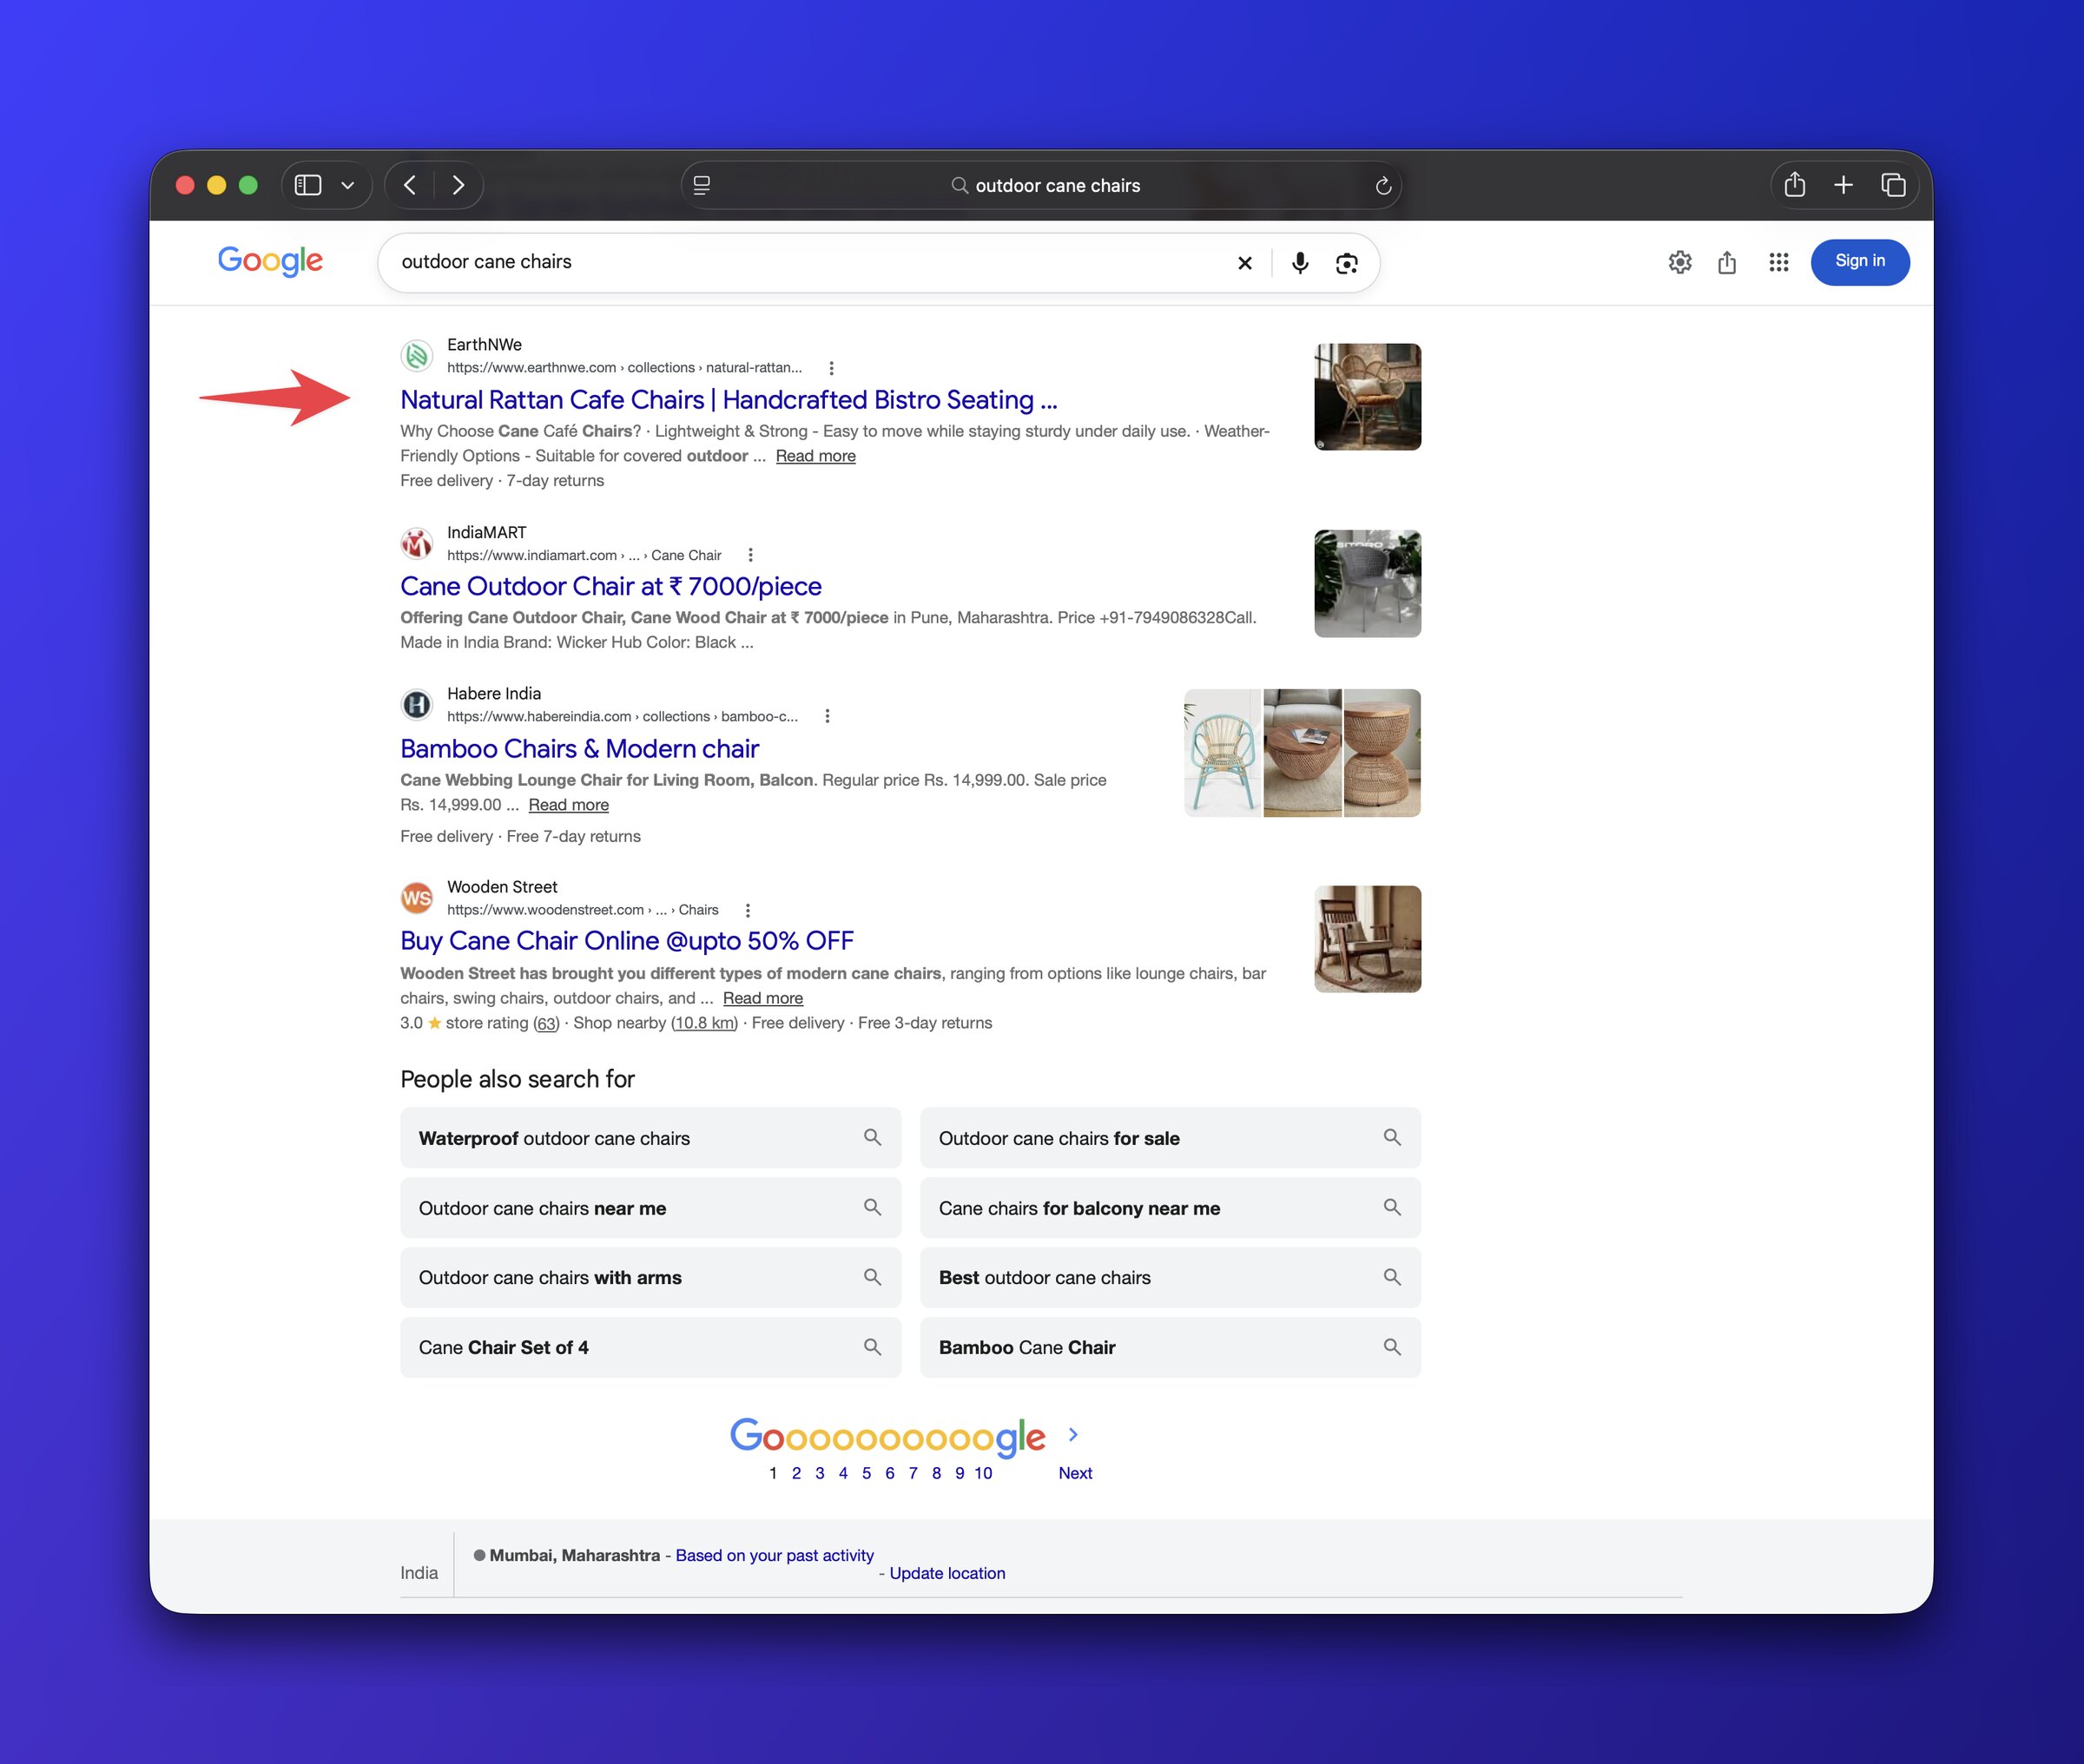
Task: Open options menu for EarthNWe result
Action: pyautogui.click(x=831, y=368)
